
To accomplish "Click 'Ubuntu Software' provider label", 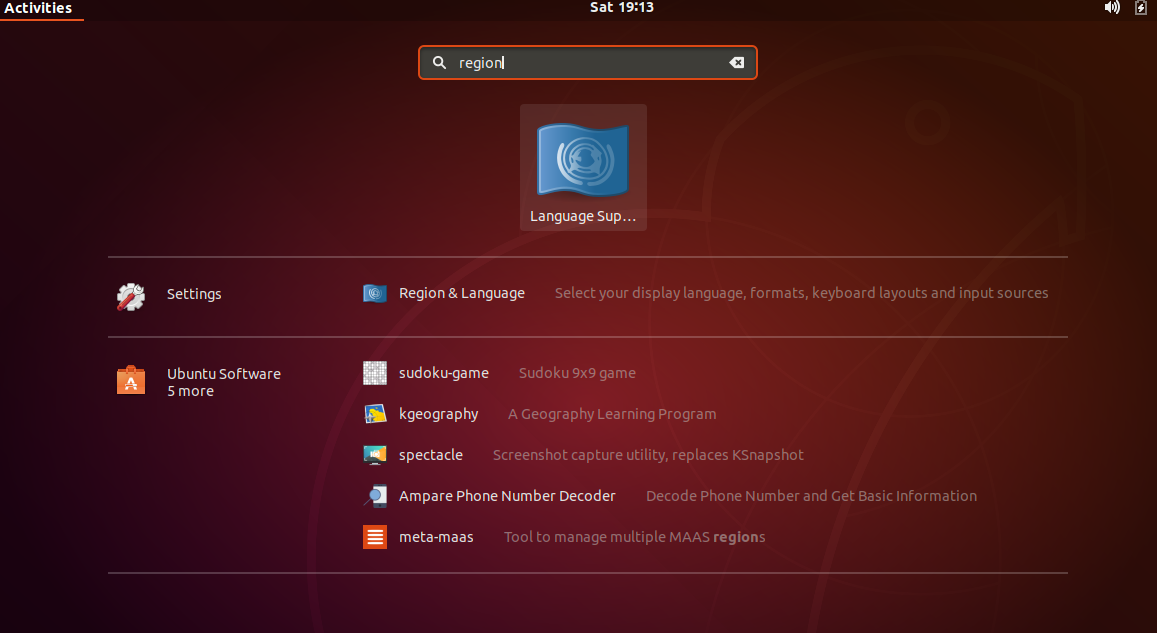I will pyautogui.click(x=224, y=373).
